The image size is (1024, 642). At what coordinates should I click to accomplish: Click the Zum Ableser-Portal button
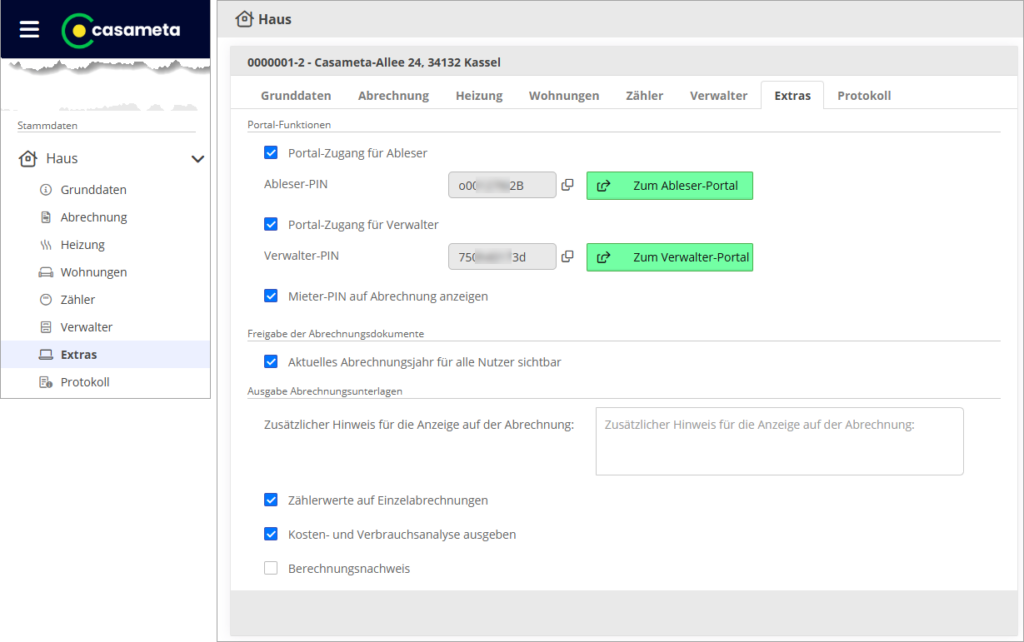[x=669, y=185]
